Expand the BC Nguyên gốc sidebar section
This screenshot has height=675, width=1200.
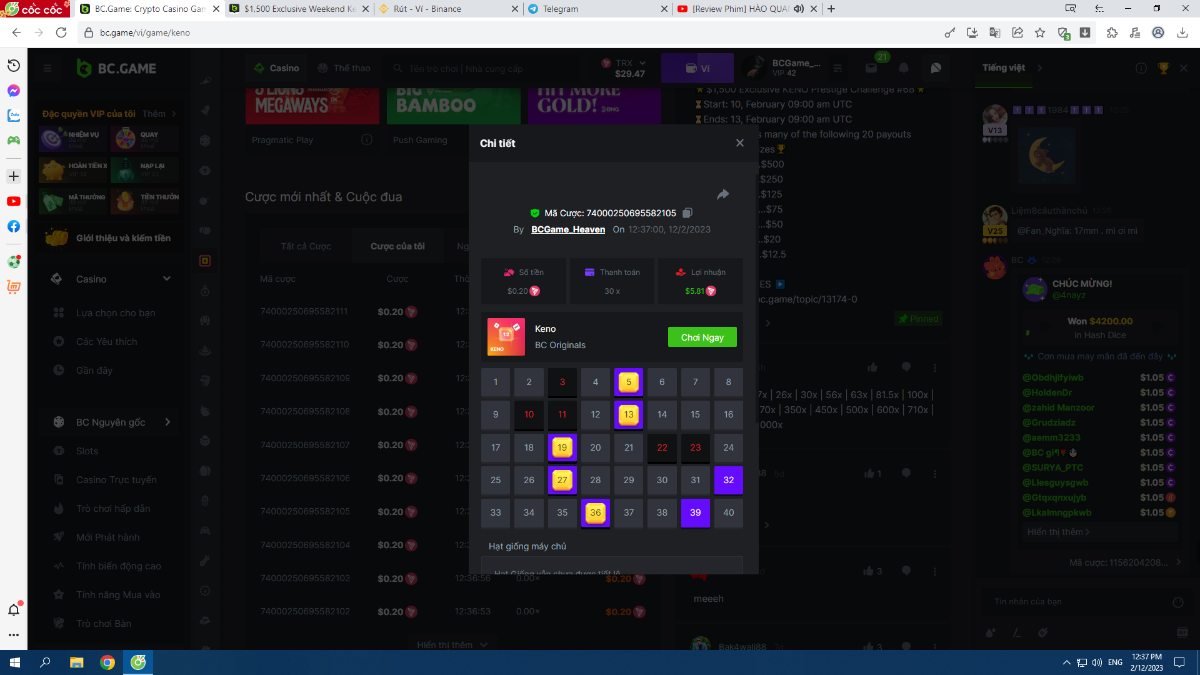[167, 422]
